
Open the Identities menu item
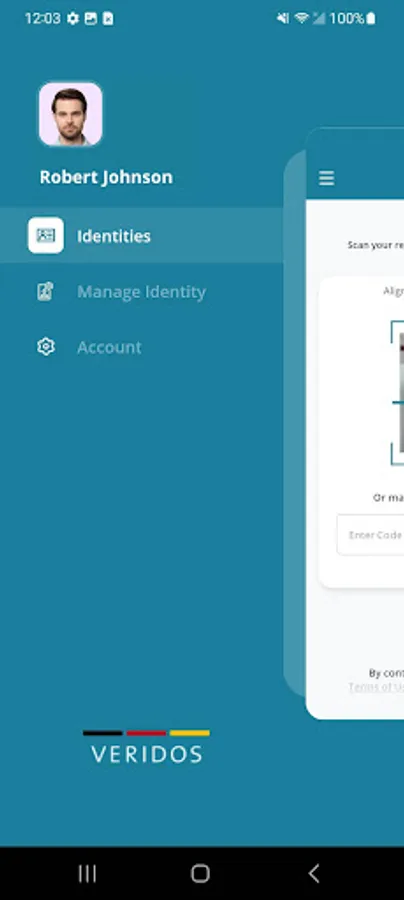pos(141,236)
